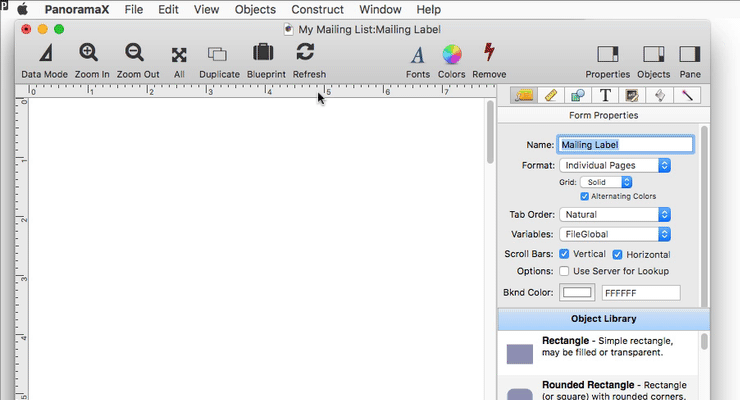
Task: Open the Format dropdown Individual Pages
Action: (615, 166)
